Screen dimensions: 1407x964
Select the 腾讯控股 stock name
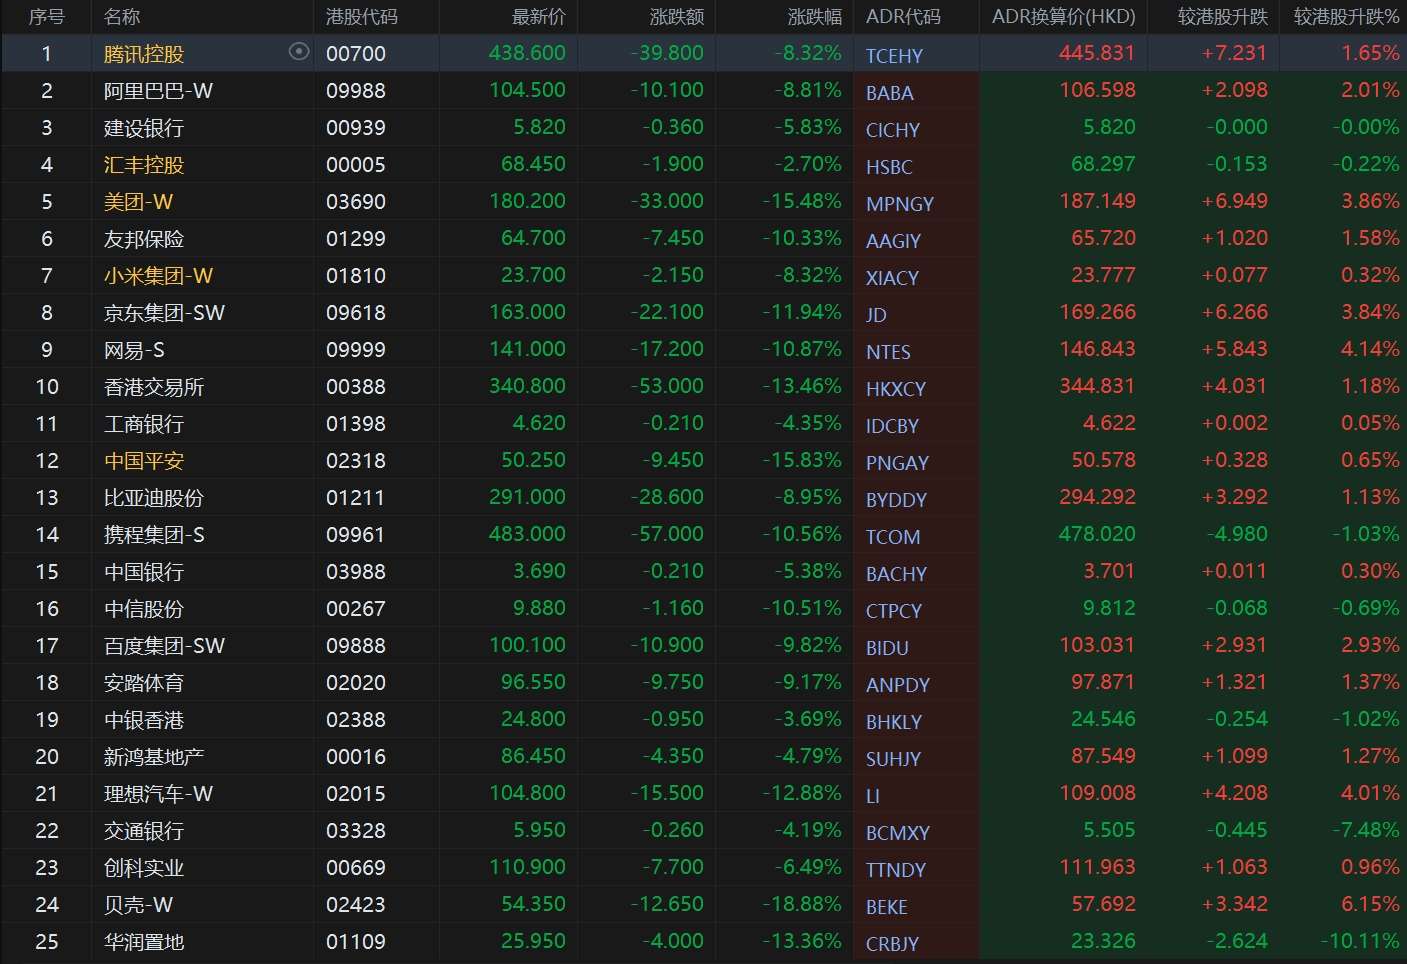coord(144,54)
